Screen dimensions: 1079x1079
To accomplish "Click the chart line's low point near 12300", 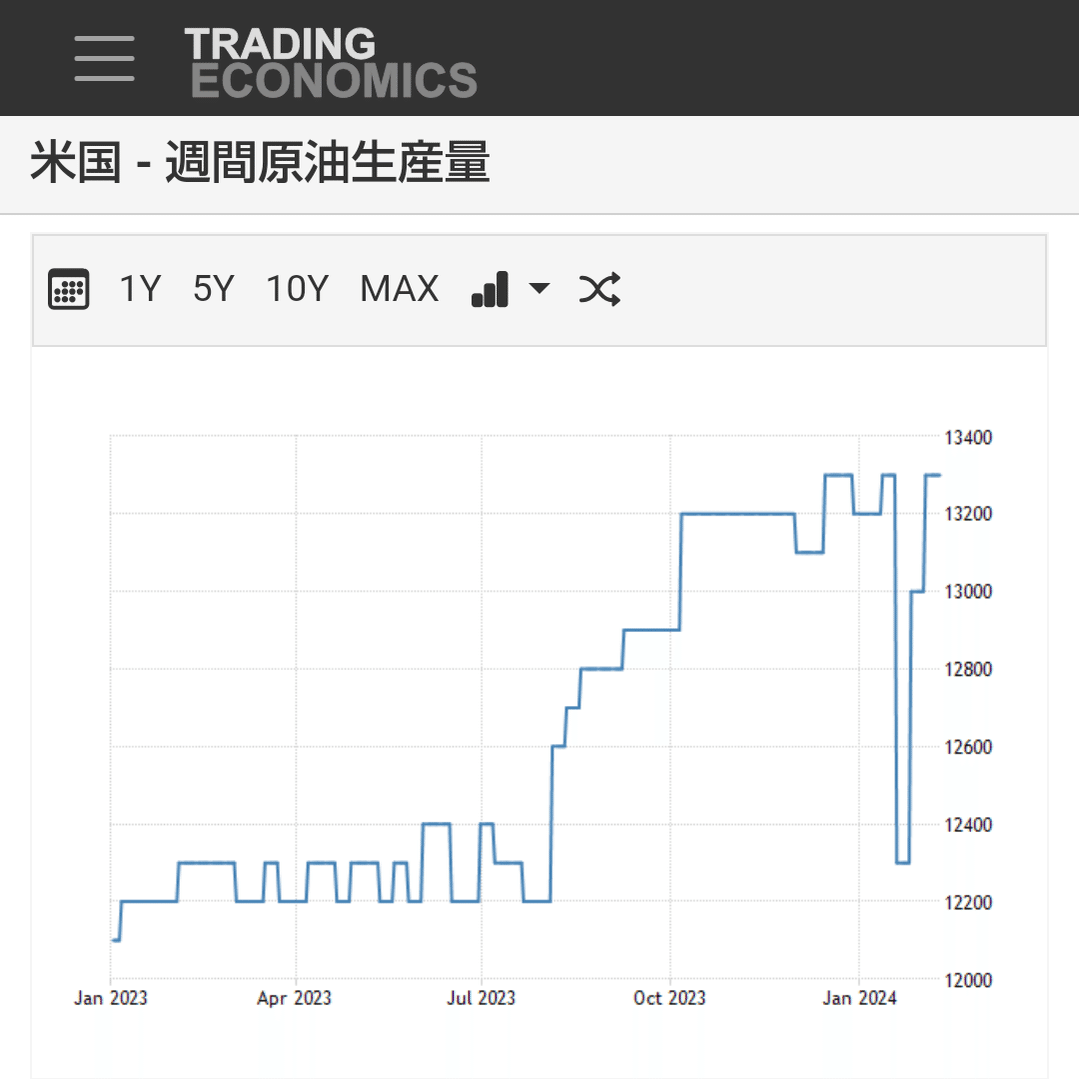I will [x=903, y=863].
